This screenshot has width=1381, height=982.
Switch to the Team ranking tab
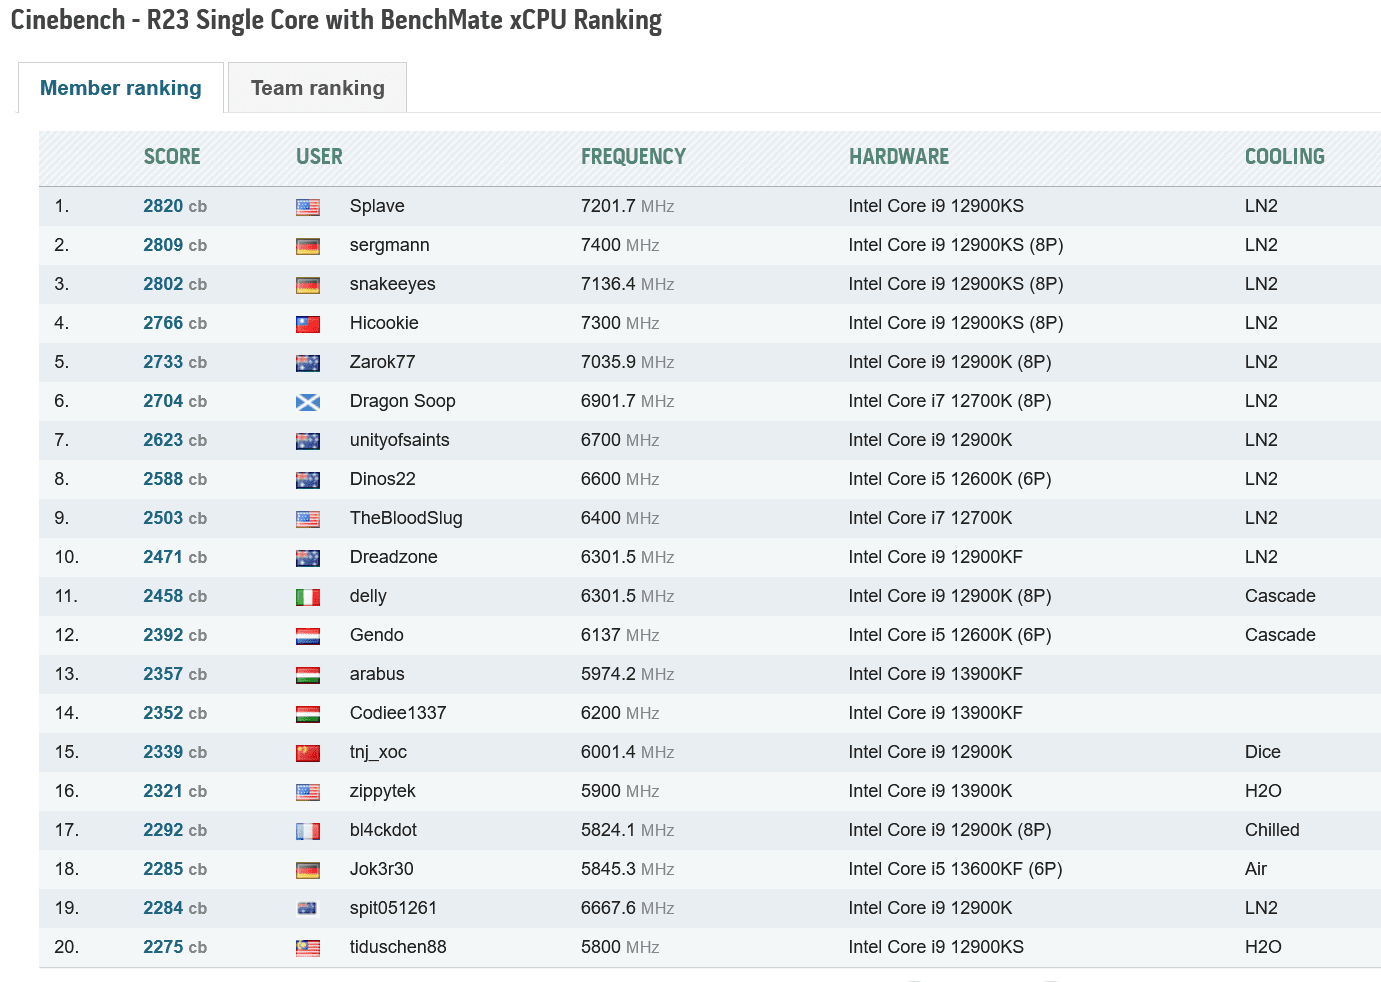(x=317, y=88)
